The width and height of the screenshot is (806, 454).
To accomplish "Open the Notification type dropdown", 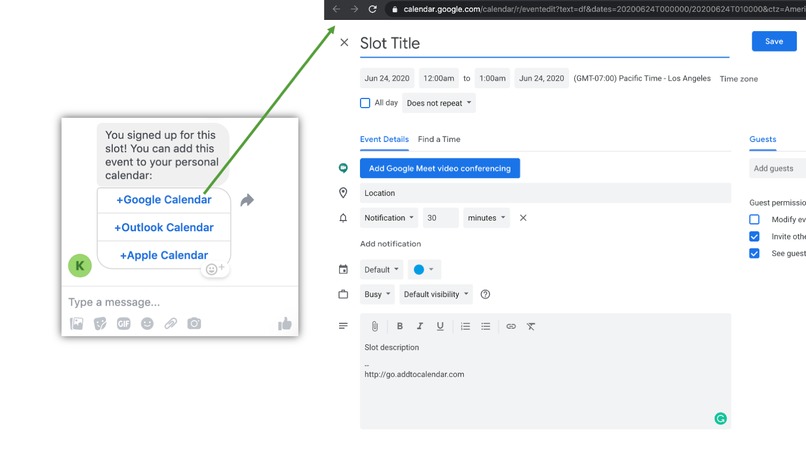I will pyautogui.click(x=389, y=218).
